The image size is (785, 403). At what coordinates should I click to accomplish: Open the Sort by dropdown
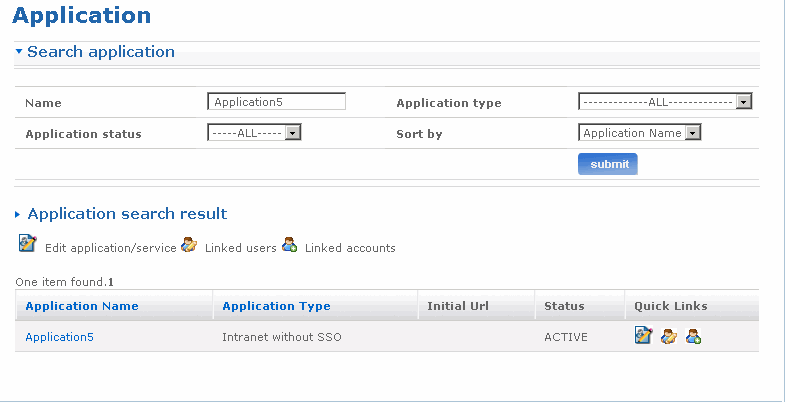tap(639, 133)
